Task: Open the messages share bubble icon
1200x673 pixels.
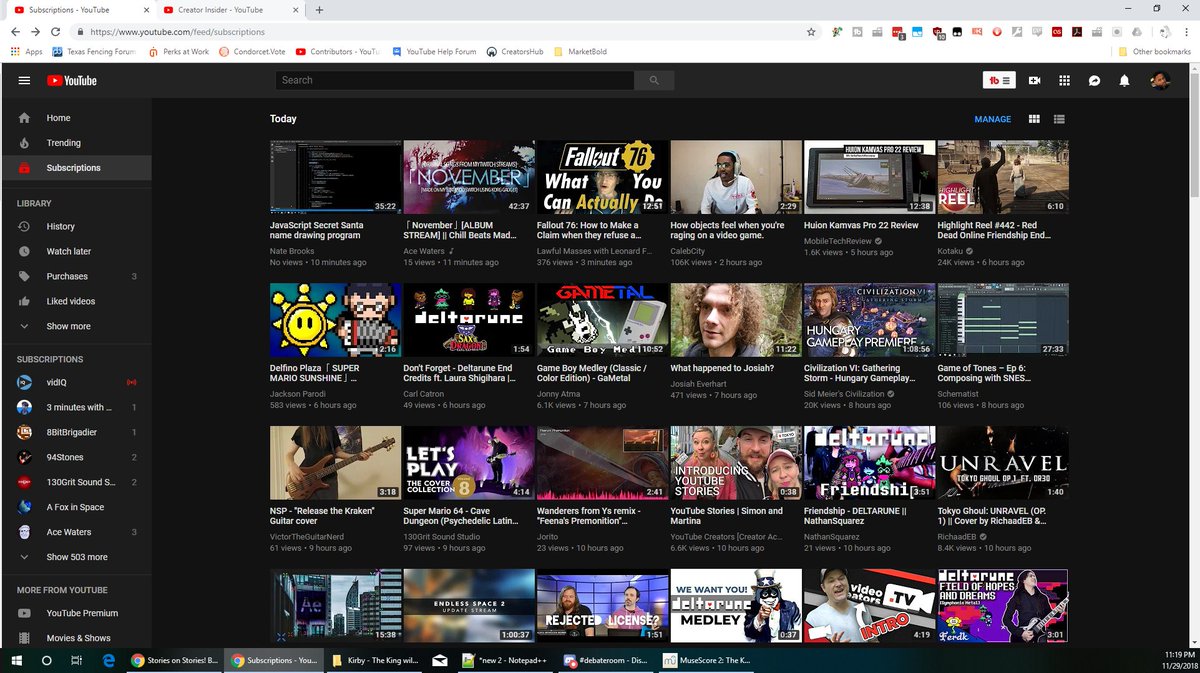Action: tap(1095, 80)
